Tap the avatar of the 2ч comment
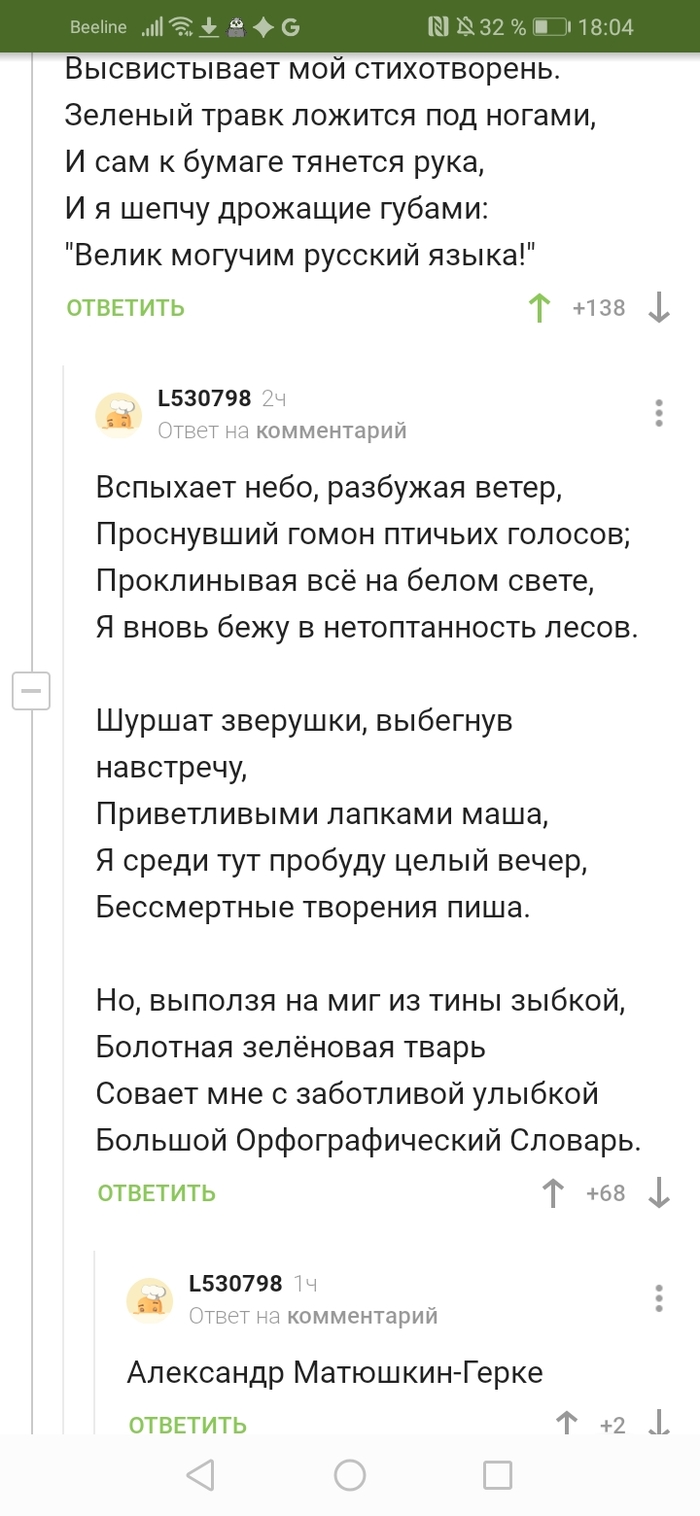 pos(118,415)
